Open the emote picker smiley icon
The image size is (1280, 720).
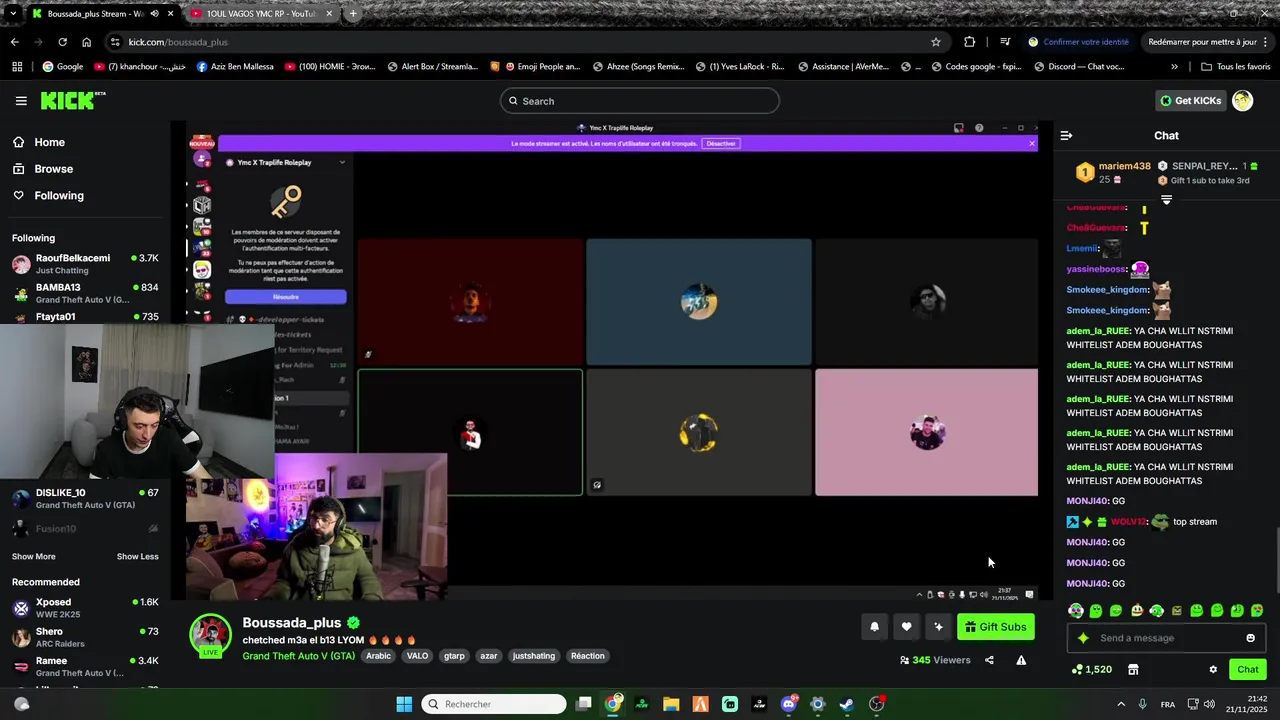tap(1250, 638)
